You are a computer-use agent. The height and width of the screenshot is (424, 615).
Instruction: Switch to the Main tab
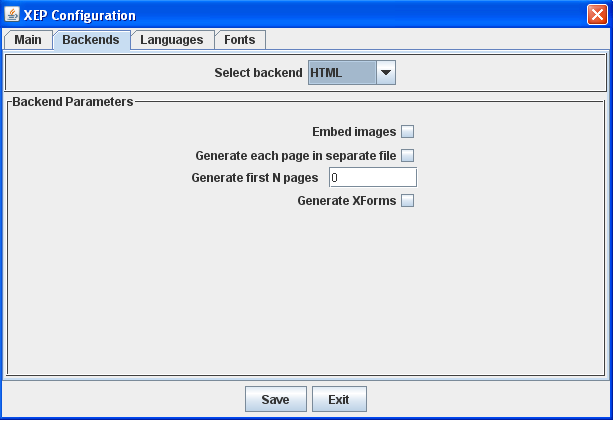point(28,40)
